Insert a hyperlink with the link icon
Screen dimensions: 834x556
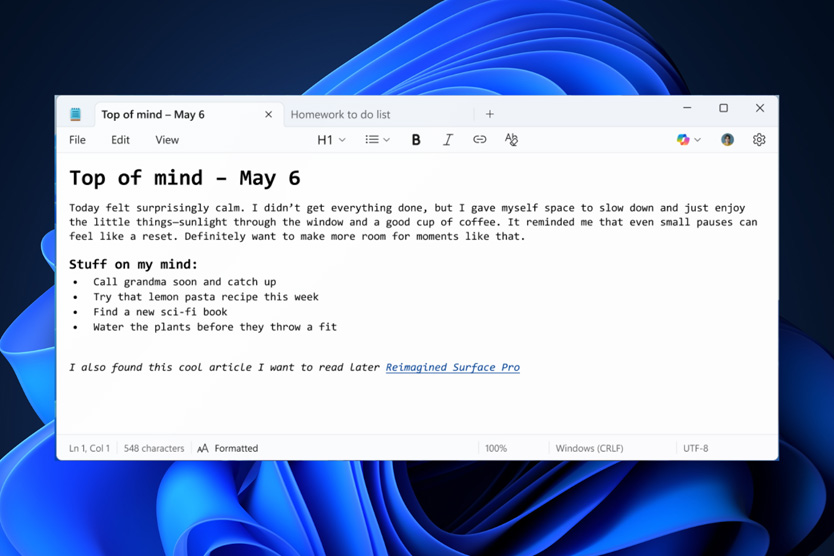tap(480, 140)
